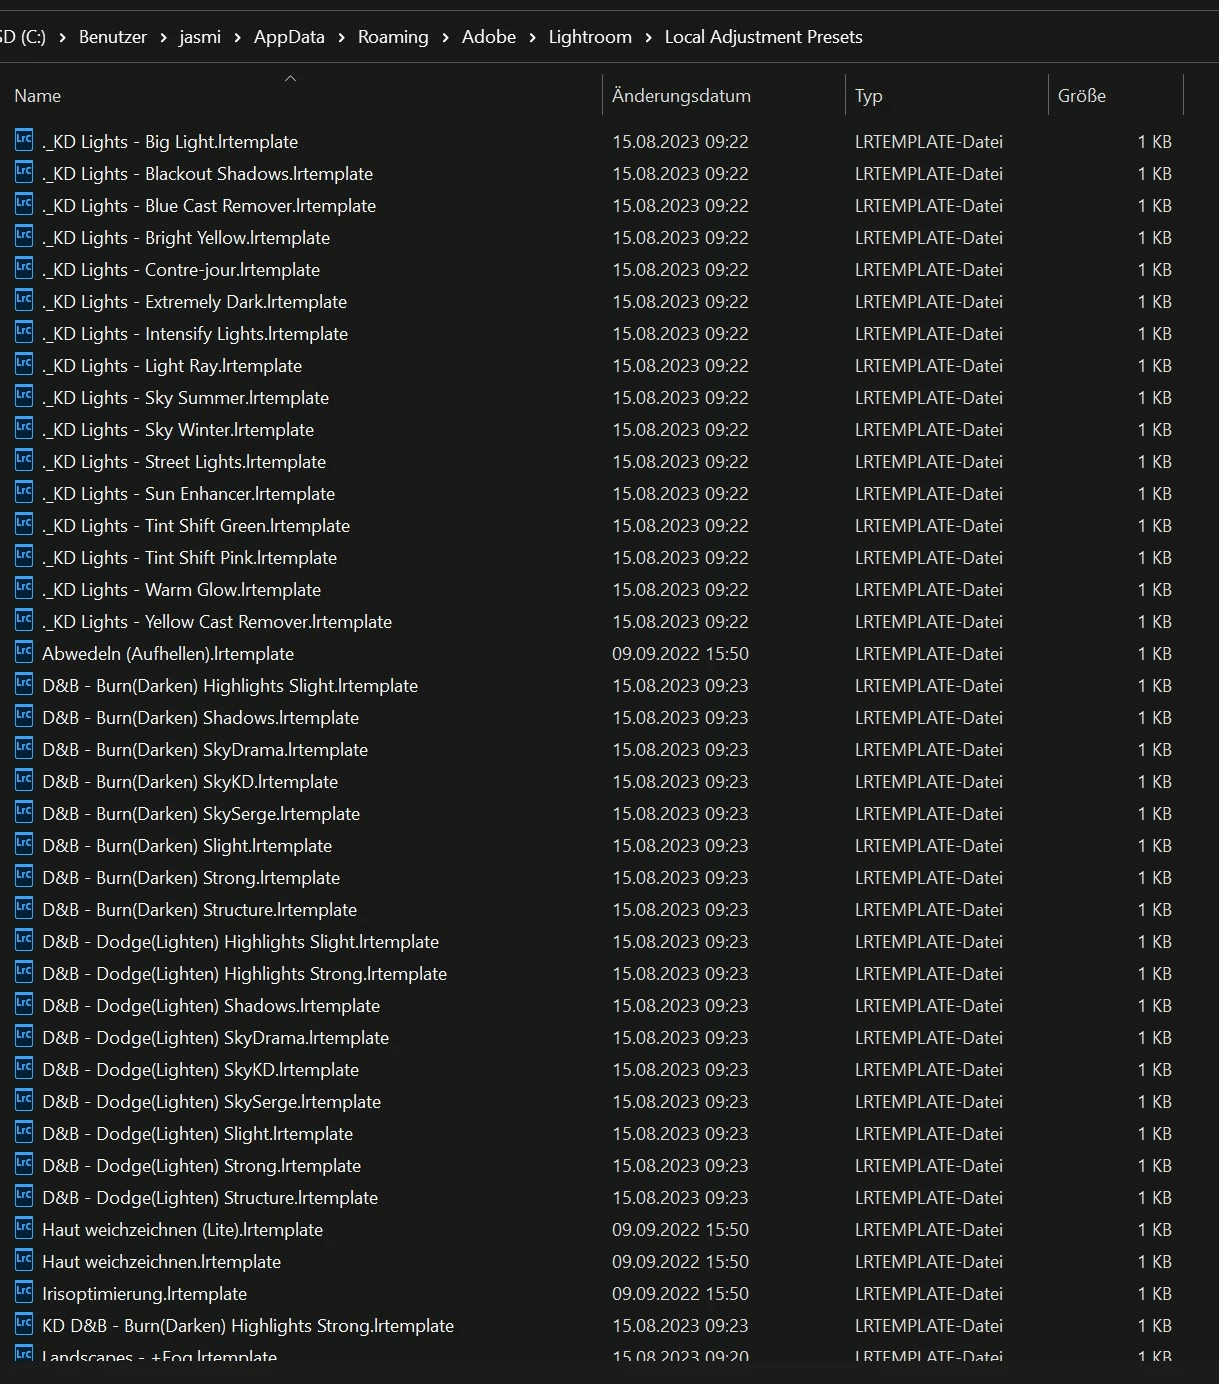Click the Lrc icon of Burn(Darken) SkyDrama.lrtemplate

pos(24,748)
